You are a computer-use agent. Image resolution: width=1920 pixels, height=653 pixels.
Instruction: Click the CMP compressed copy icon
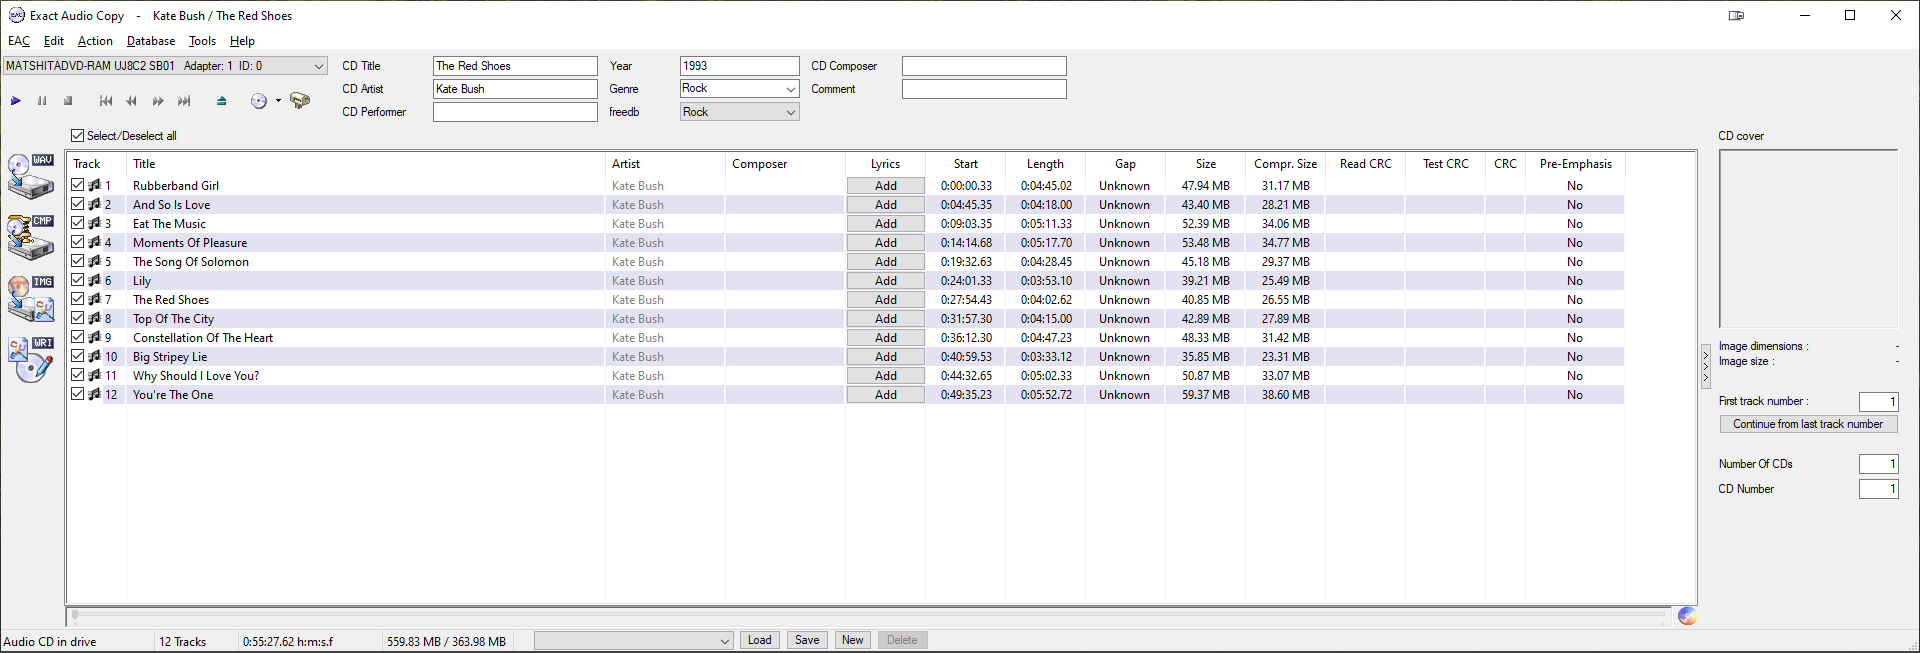[31, 238]
